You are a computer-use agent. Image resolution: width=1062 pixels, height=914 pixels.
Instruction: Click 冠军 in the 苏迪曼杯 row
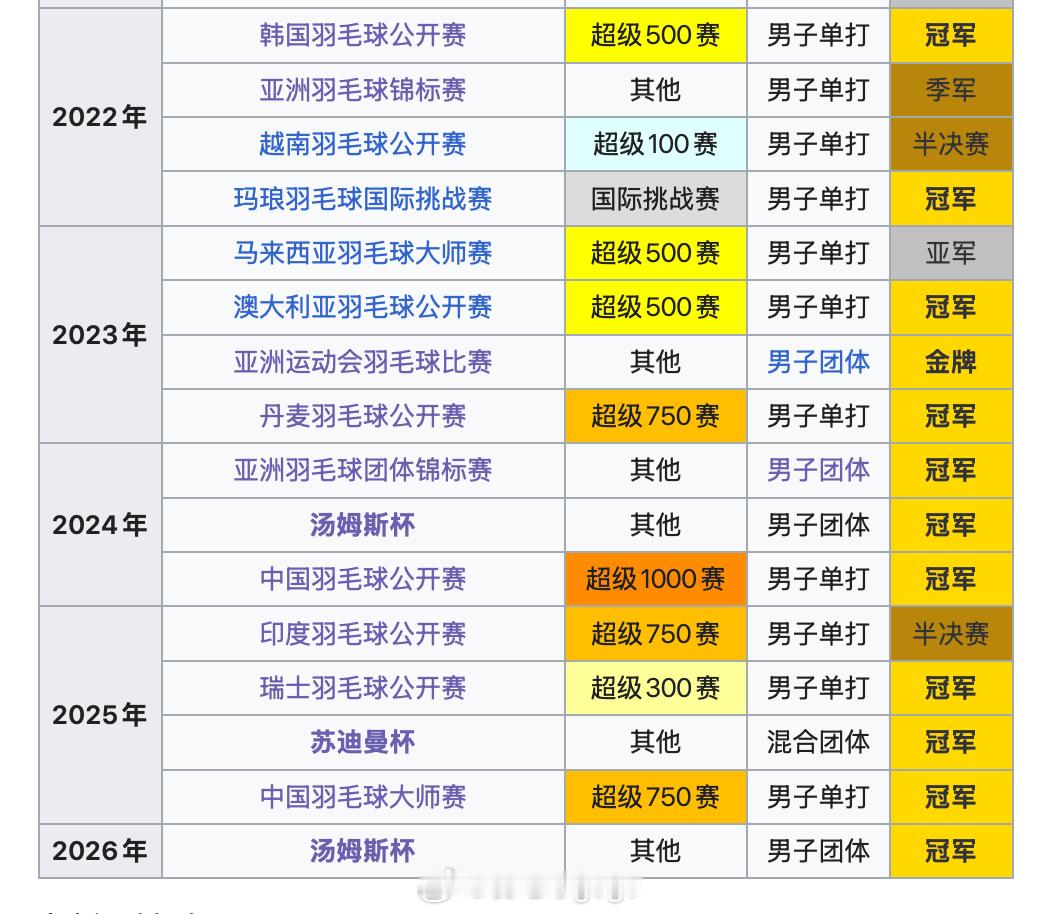tap(951, 743)
